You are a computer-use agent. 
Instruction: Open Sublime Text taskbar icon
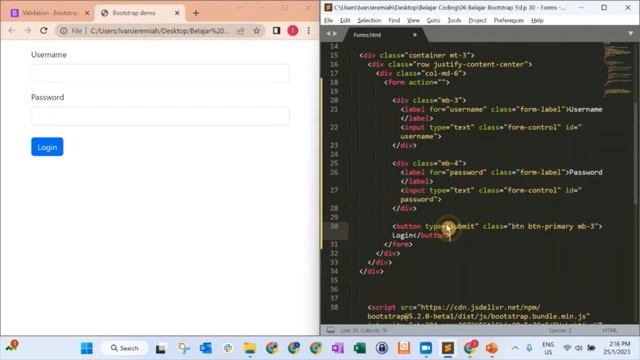448,348
